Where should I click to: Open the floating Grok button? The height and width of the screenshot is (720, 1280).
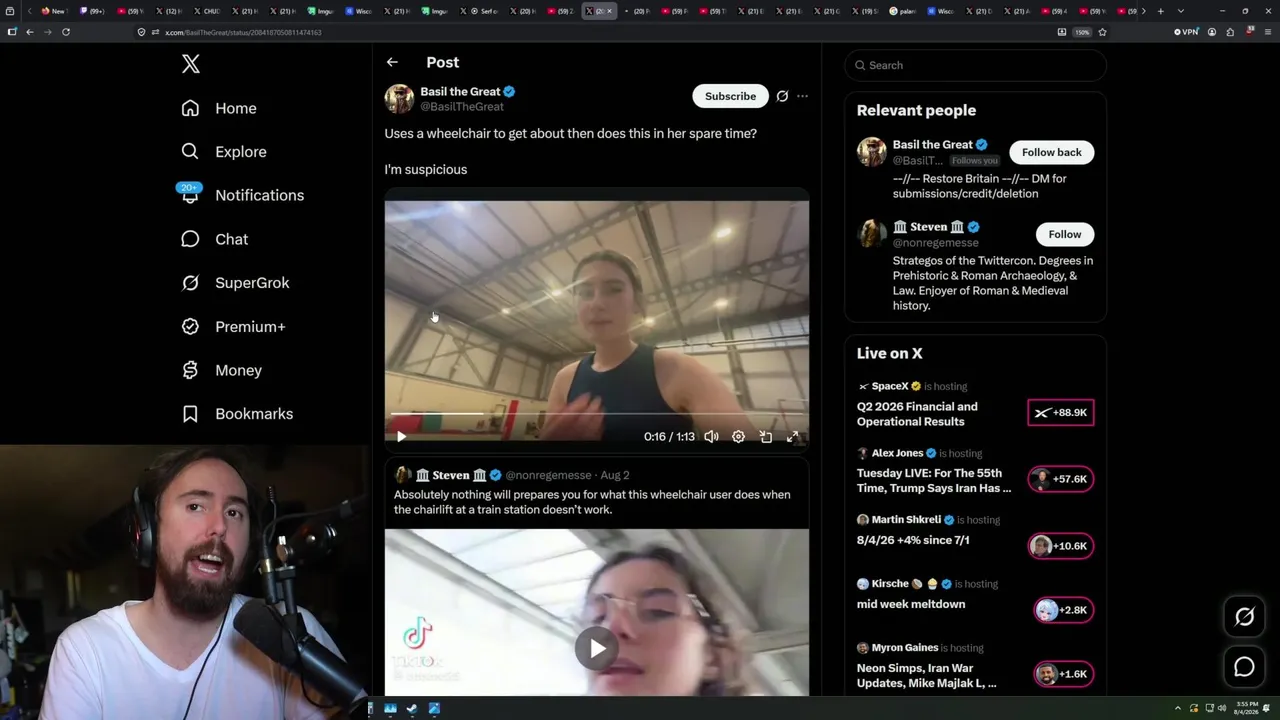pyautogui.click(x=1244, y=617)
